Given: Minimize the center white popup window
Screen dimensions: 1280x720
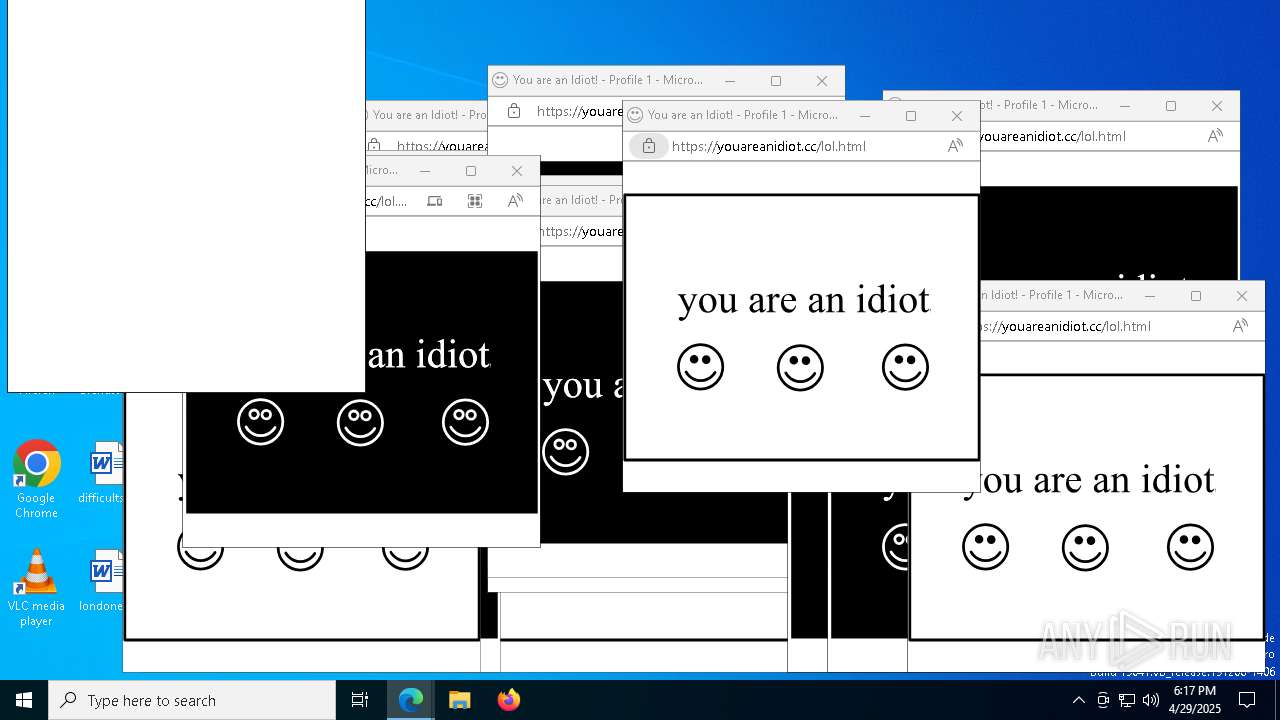Looking at the screenshot, I should pos(865,116).
